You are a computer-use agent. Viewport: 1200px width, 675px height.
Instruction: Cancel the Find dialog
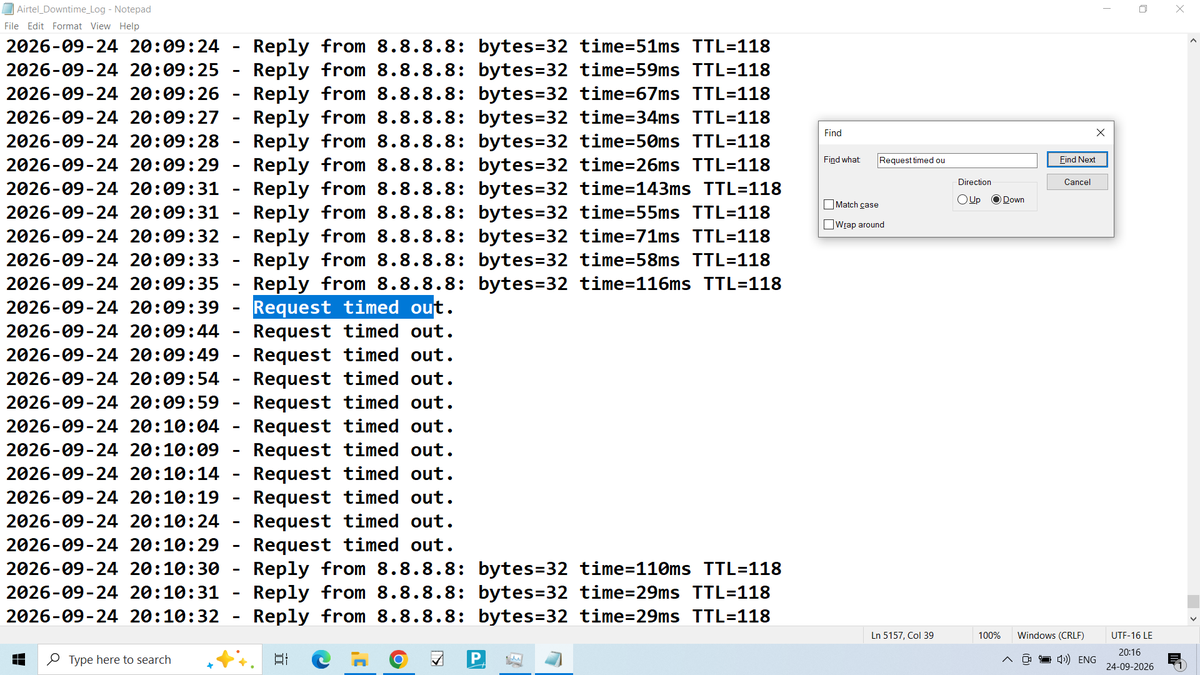click(1077, 182)
